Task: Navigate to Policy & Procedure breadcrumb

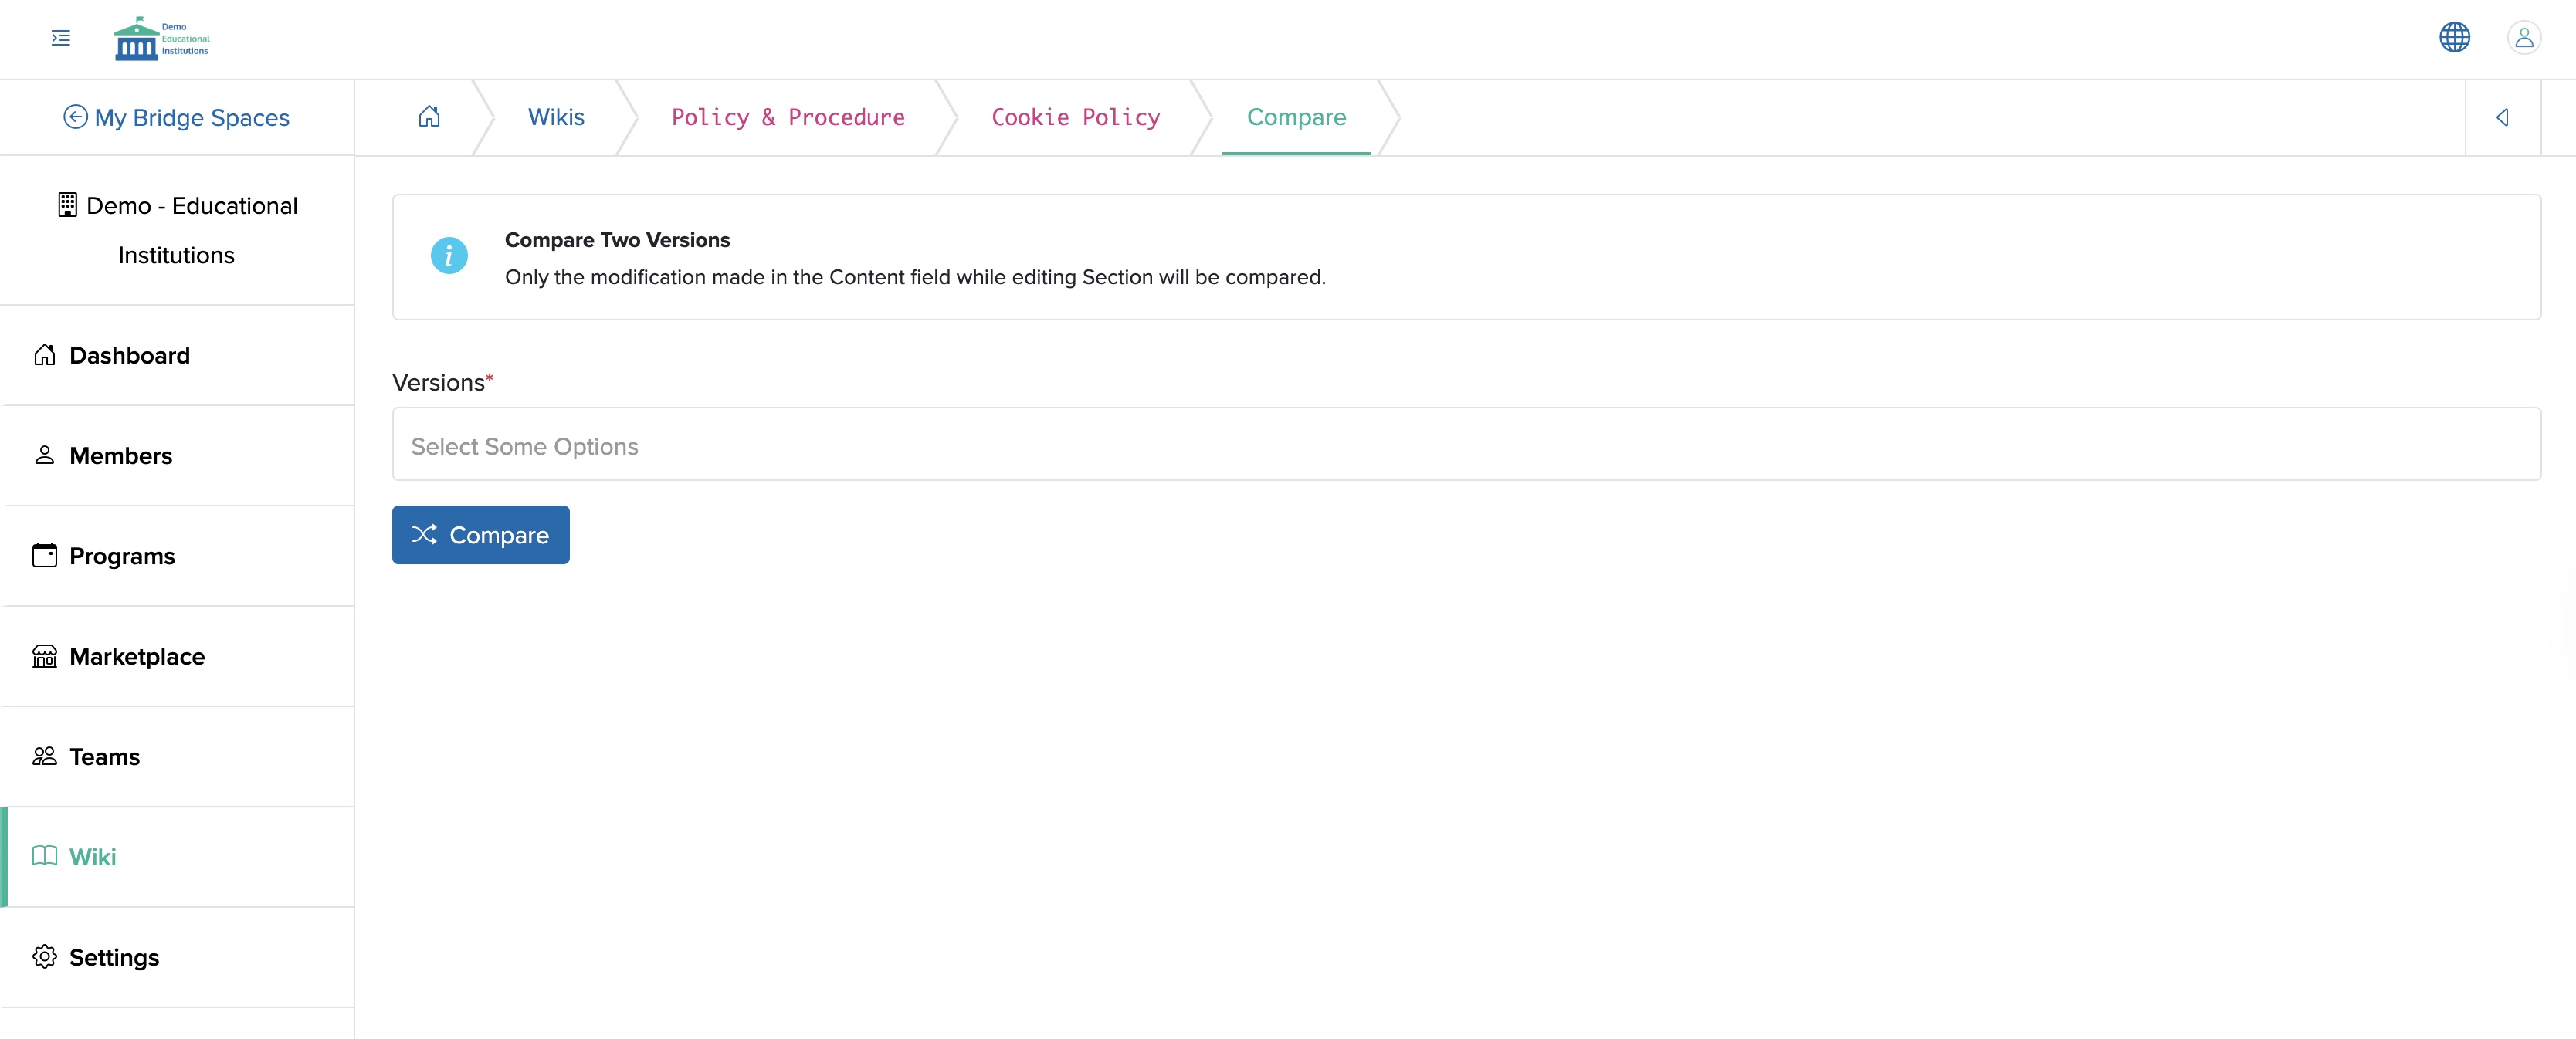Action: point(788,117)
